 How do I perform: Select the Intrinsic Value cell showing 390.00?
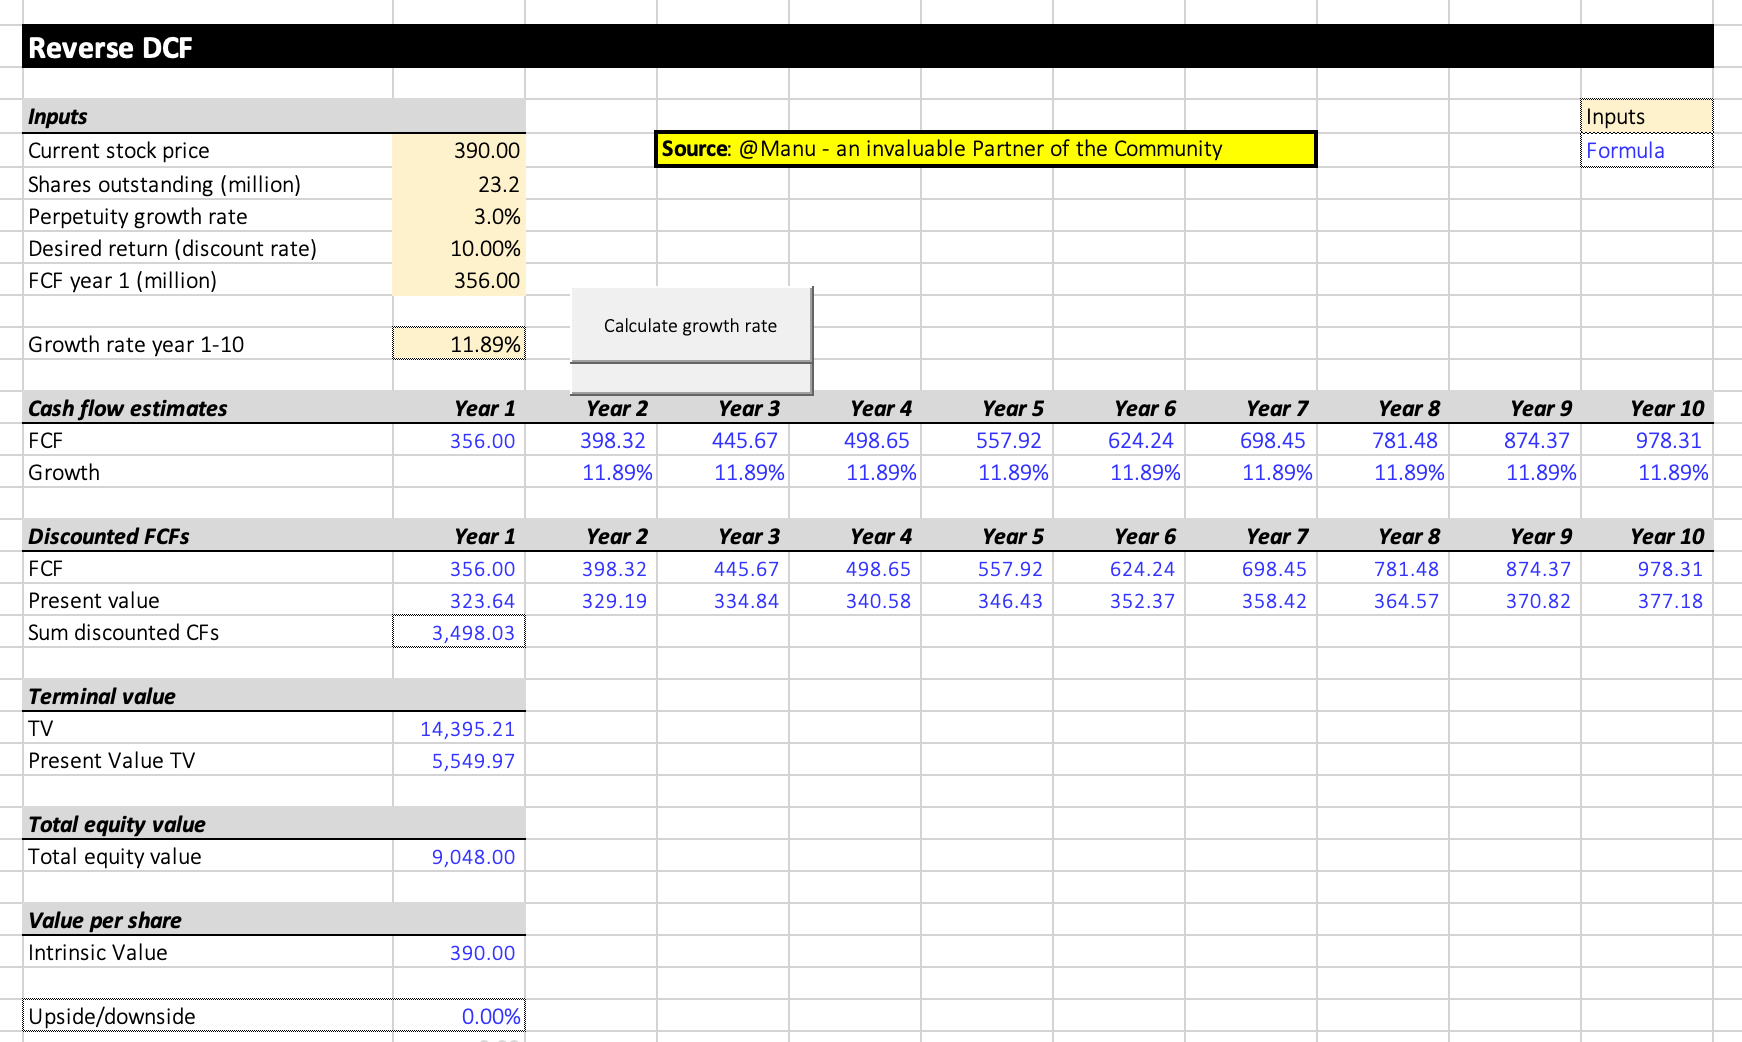tap(470, 952)
